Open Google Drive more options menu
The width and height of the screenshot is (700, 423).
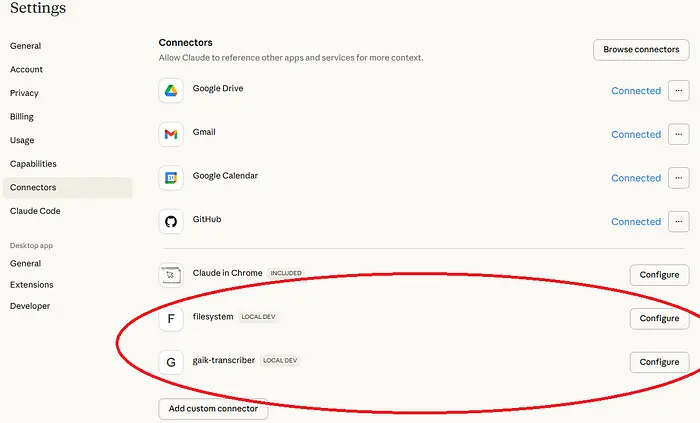(679, 90)
